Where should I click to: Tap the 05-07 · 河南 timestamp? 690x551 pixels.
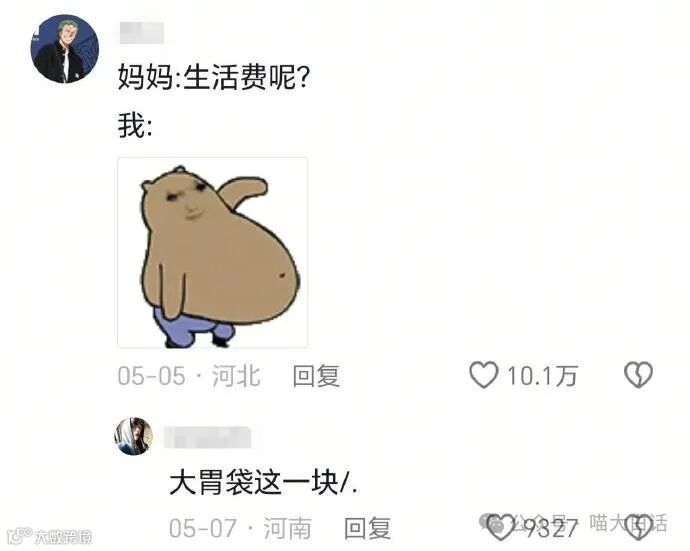click(240, 529)
